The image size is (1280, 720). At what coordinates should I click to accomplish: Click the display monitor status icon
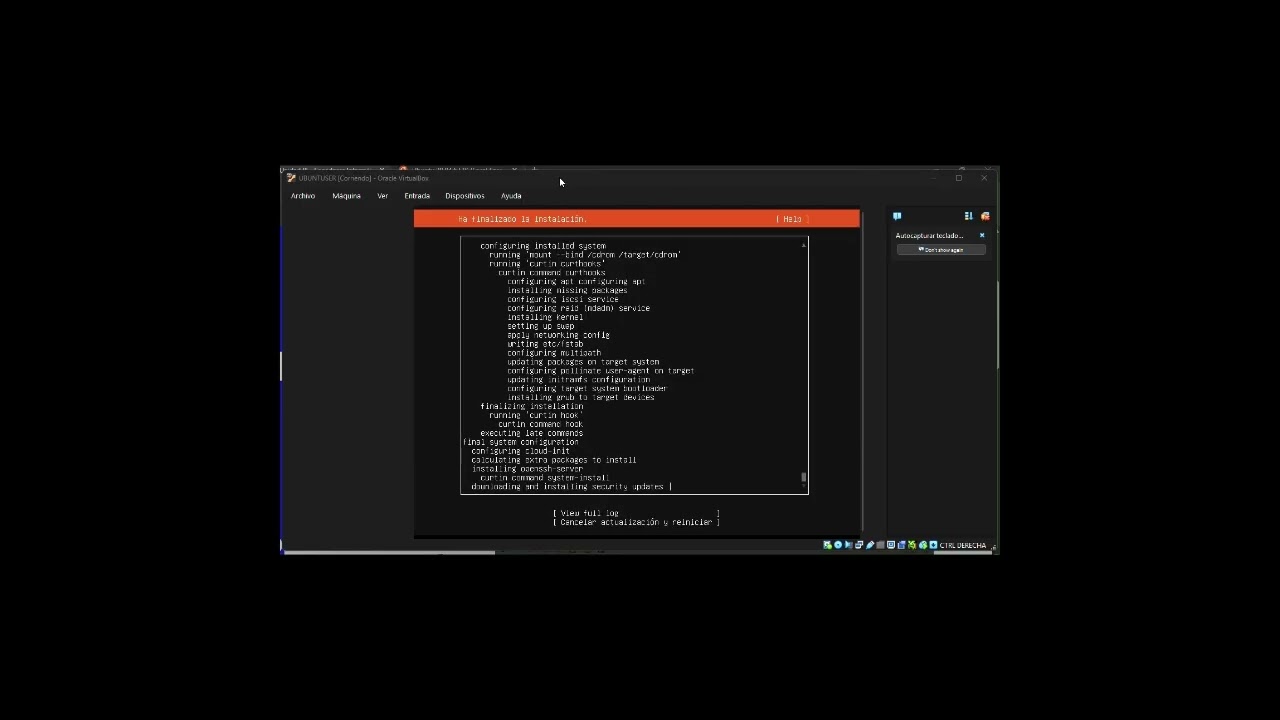(891, 545)
